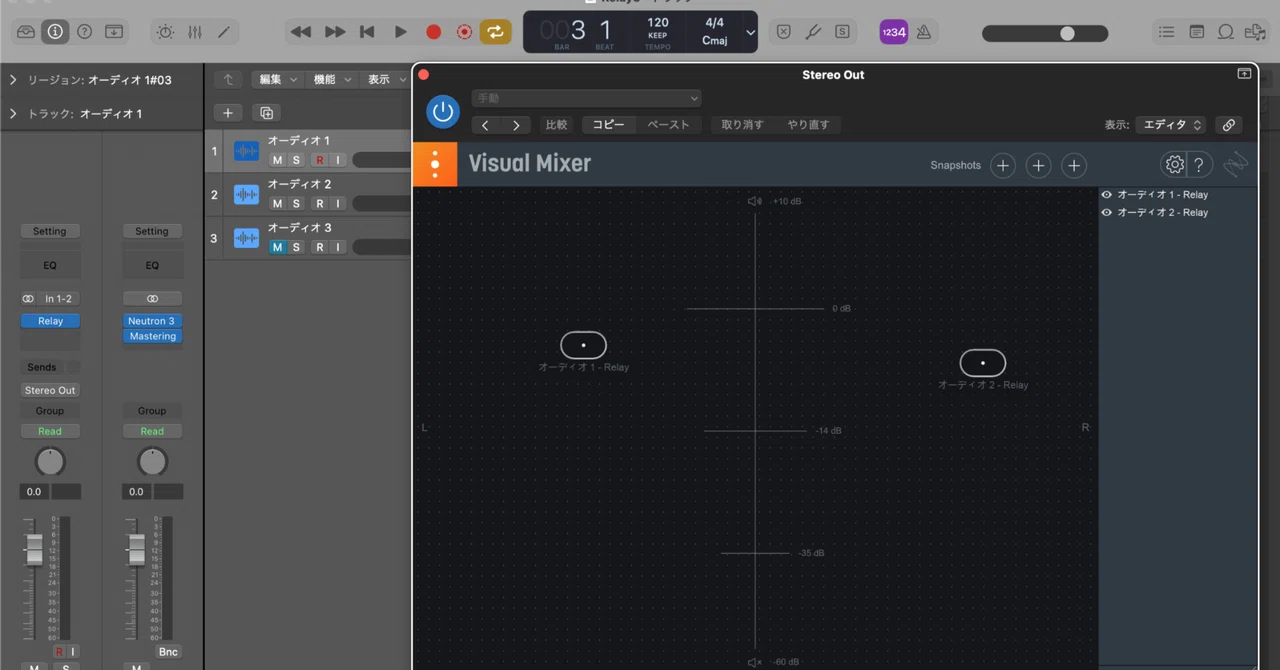
Task: Click the duplicate track button
Action: point(267,113)
